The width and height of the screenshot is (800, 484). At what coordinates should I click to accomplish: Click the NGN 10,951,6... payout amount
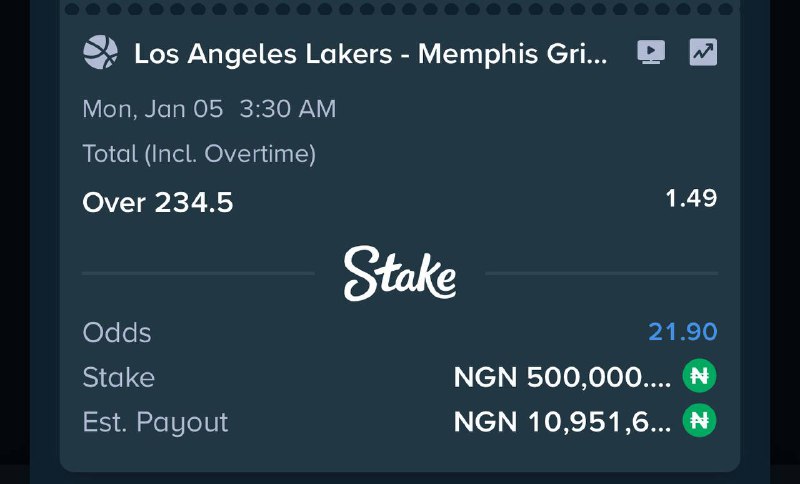tap(562, 422)
